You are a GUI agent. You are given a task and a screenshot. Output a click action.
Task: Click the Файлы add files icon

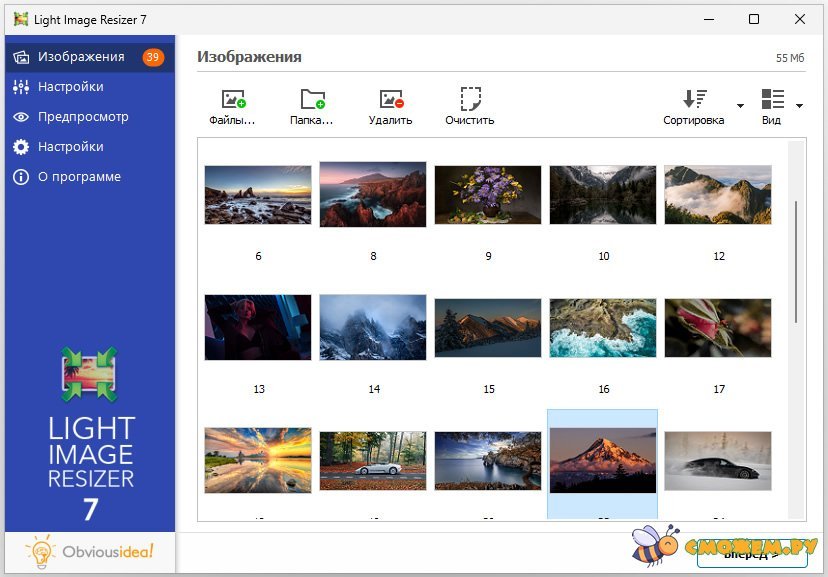point(233,99)
